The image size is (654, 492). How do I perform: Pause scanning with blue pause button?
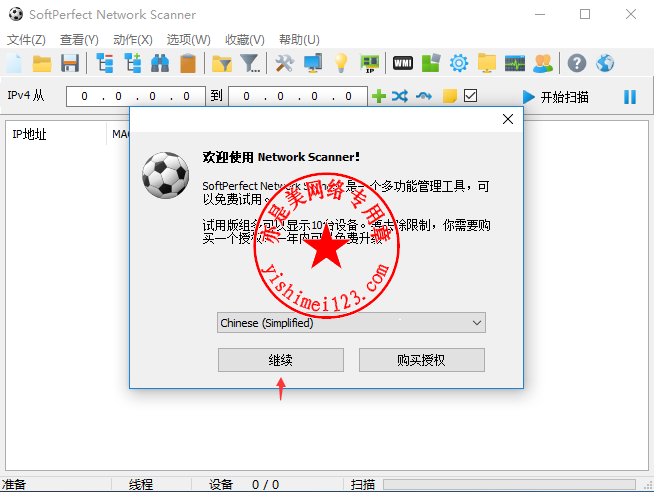pyautogui.click(x=630, y=97)
